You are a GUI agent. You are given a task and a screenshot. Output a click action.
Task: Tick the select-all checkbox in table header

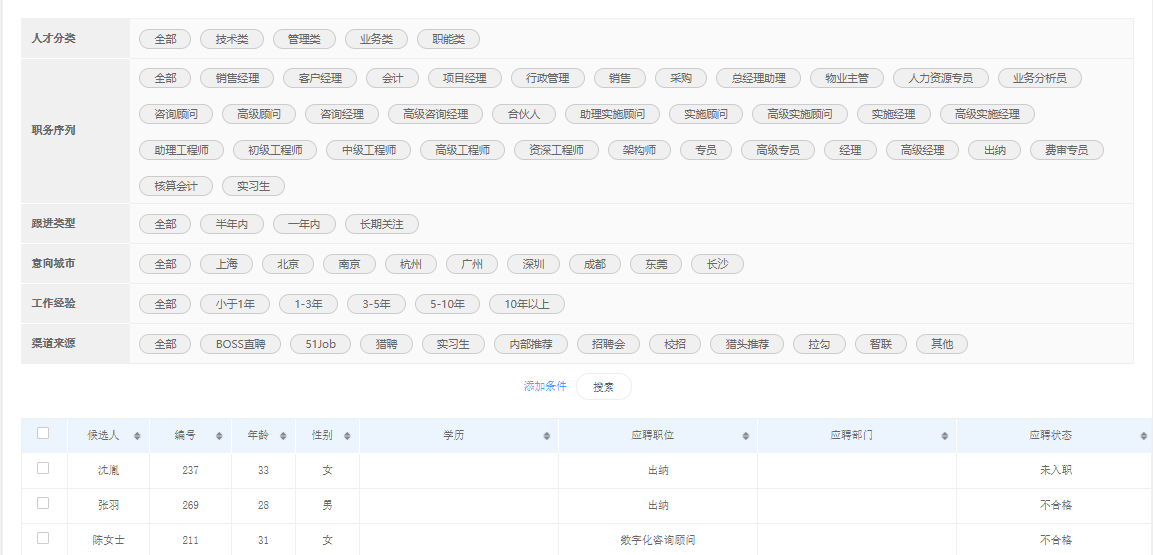43,434
